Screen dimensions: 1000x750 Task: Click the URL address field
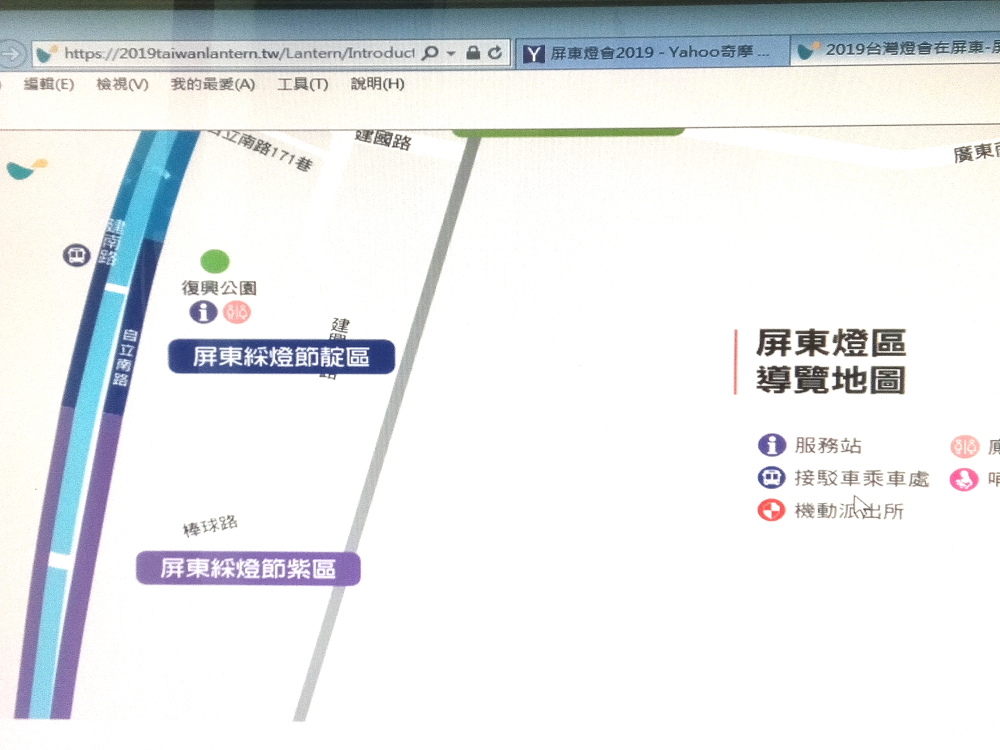click(x=239, y=53)
